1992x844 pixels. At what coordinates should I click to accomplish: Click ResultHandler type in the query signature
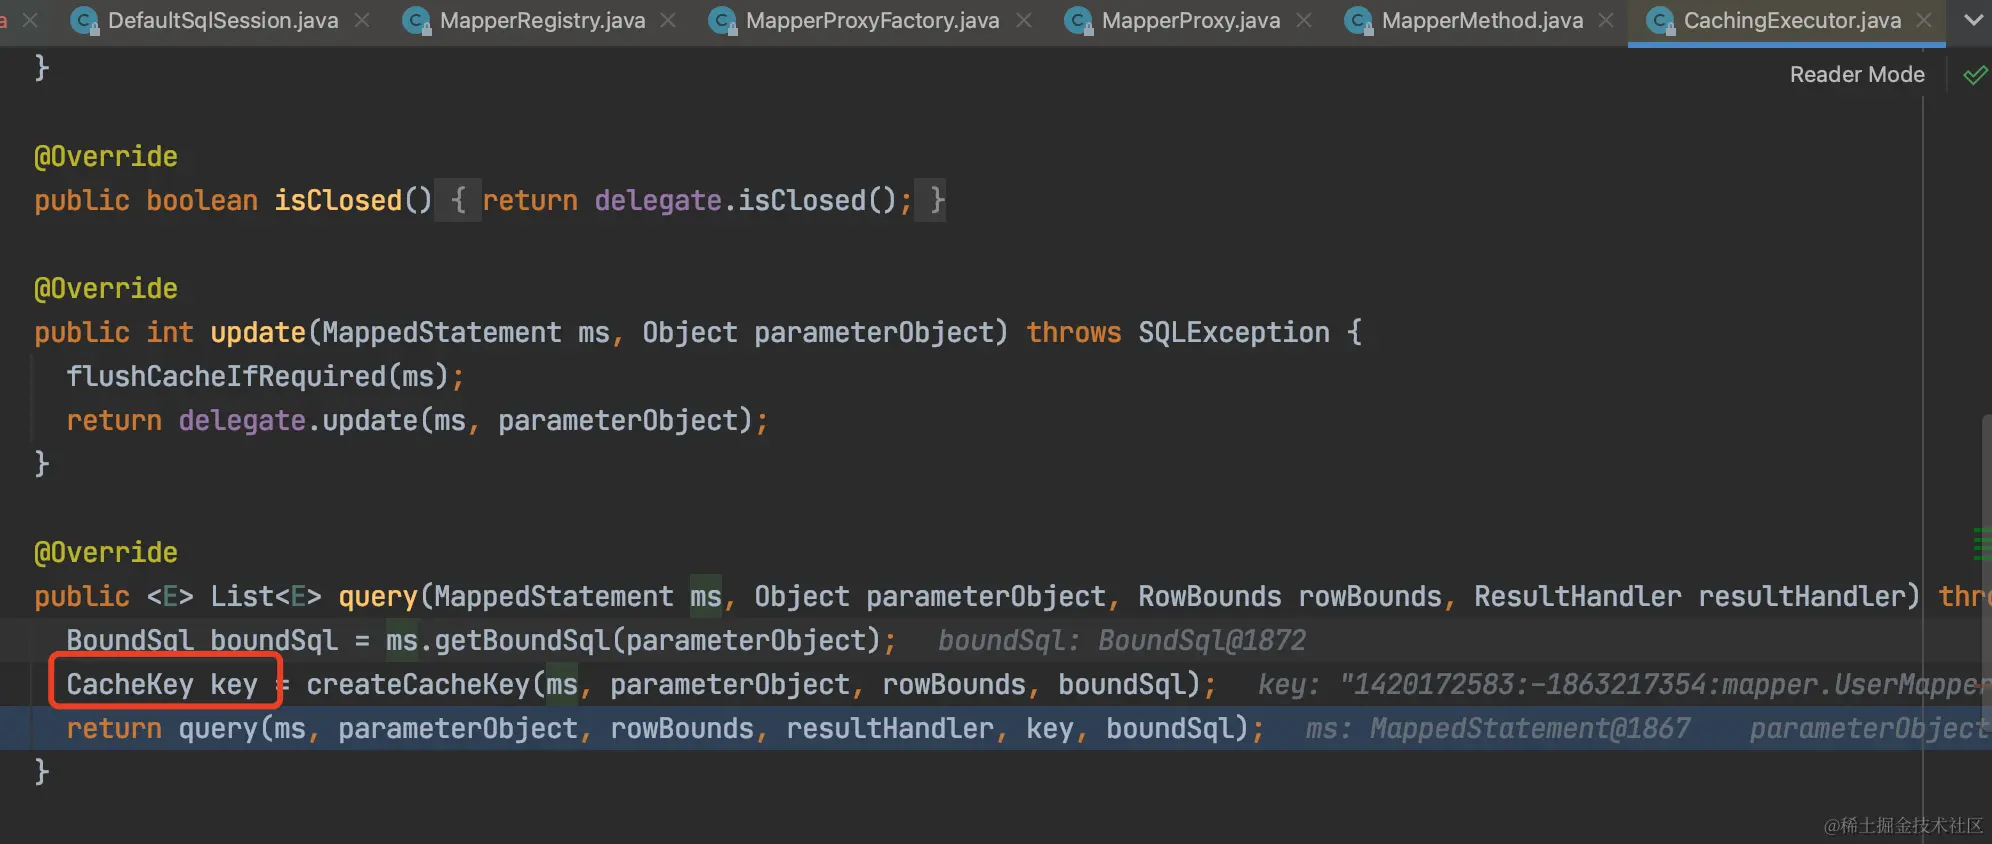pyautogui.click(x=1578, y=596)
